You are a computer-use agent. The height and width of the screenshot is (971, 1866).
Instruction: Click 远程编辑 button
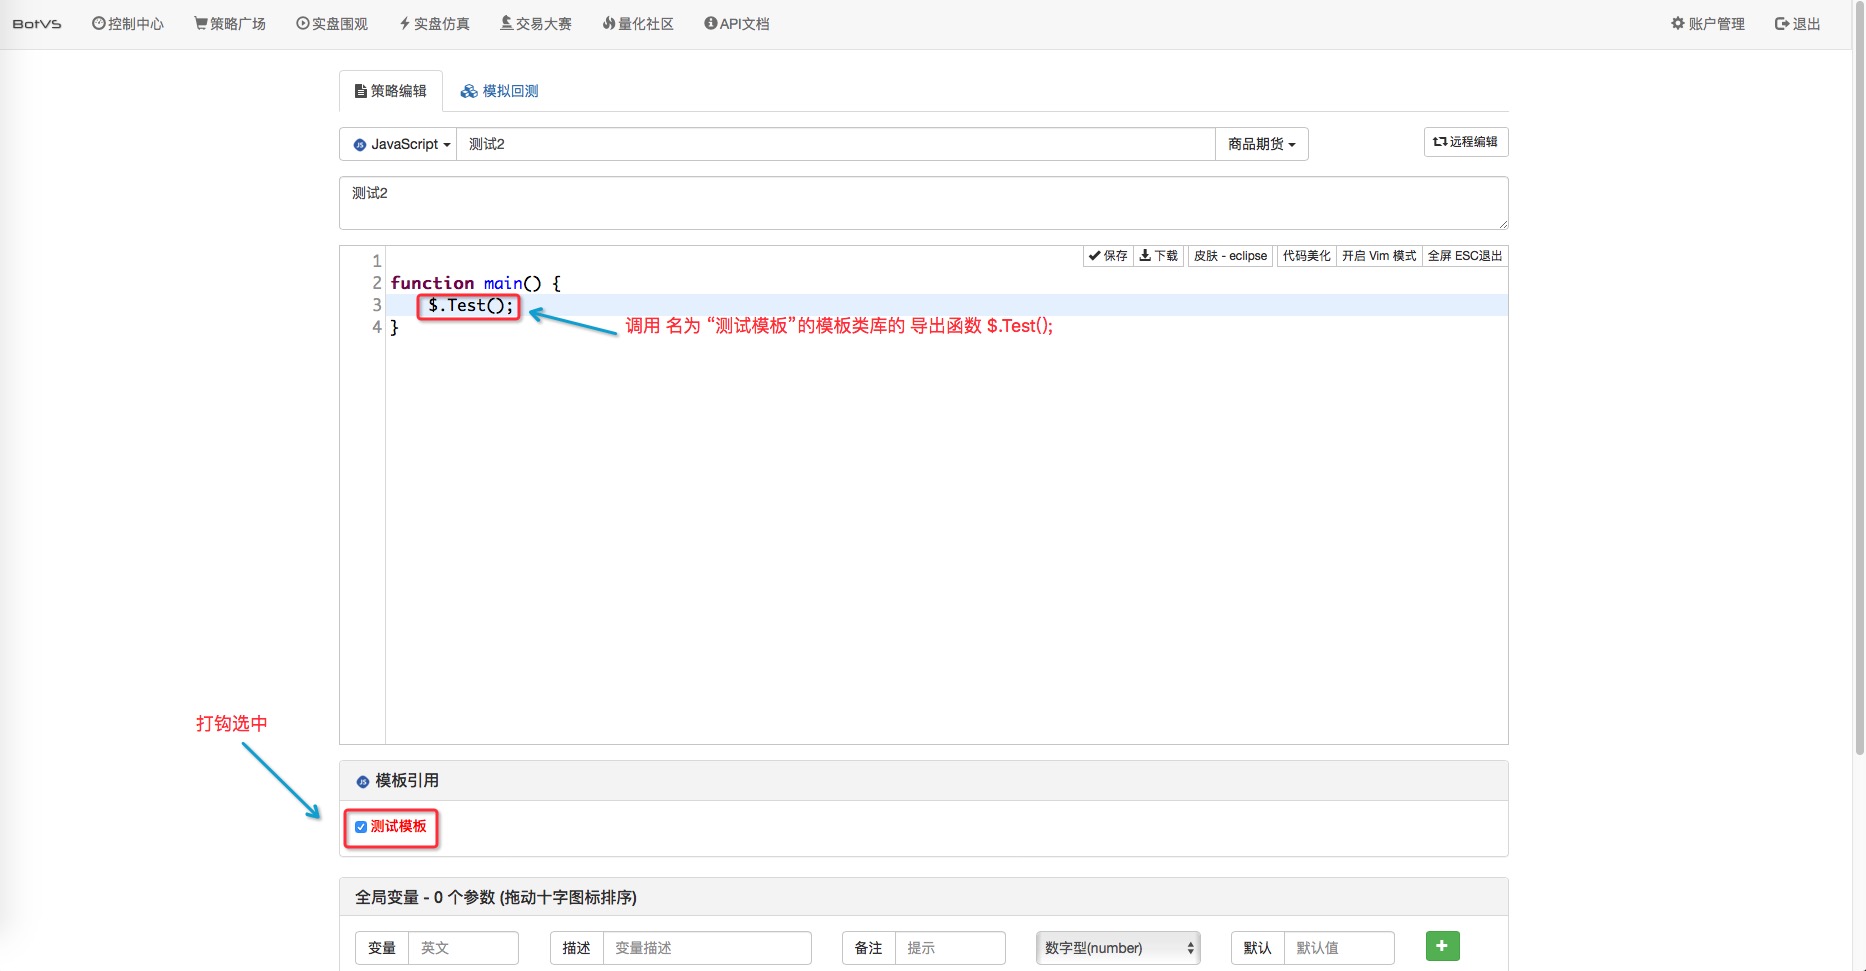click(1466, 142)
